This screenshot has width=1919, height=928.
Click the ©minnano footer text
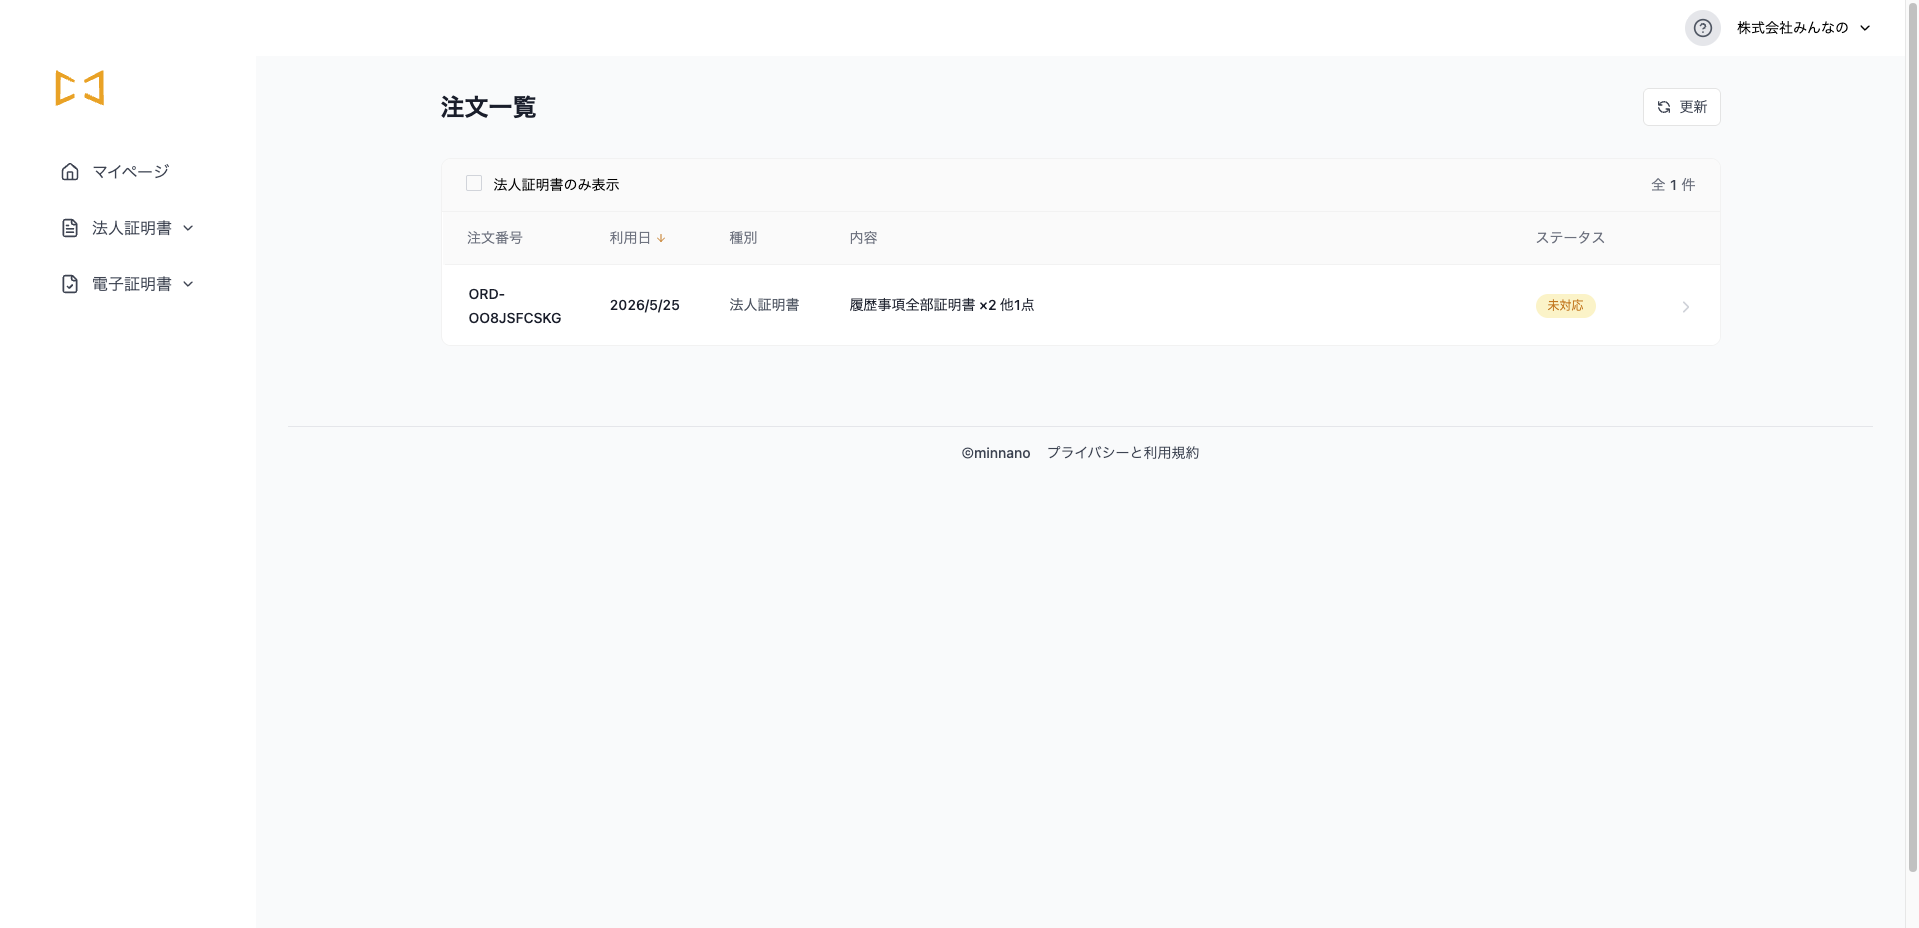coord(996,453)
